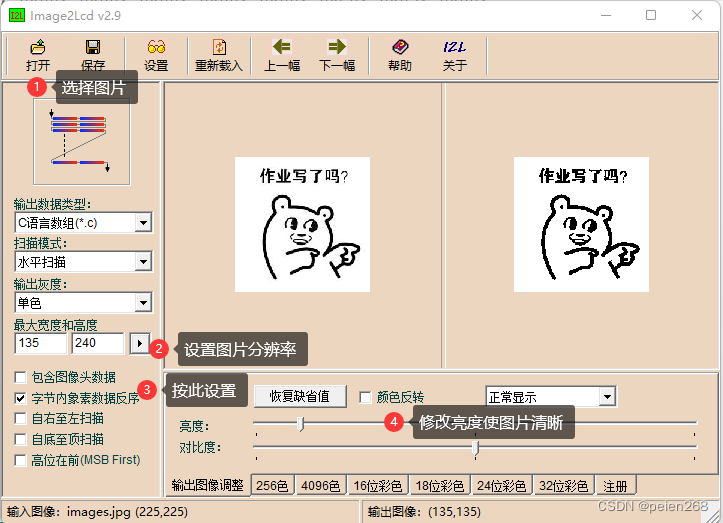
Task: Enable 自底至顶扫描 checkbox
Action: (20, 440)
